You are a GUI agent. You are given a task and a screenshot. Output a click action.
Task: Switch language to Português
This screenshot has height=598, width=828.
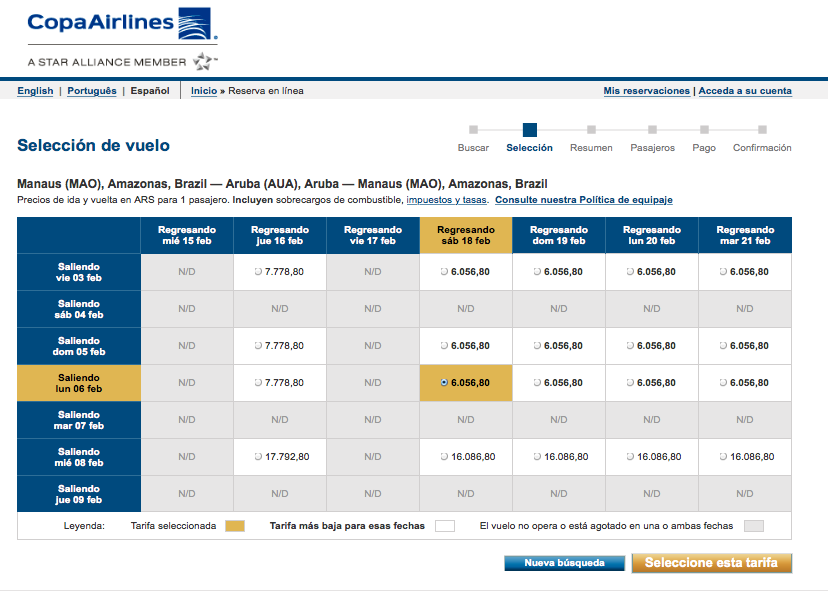92,91
